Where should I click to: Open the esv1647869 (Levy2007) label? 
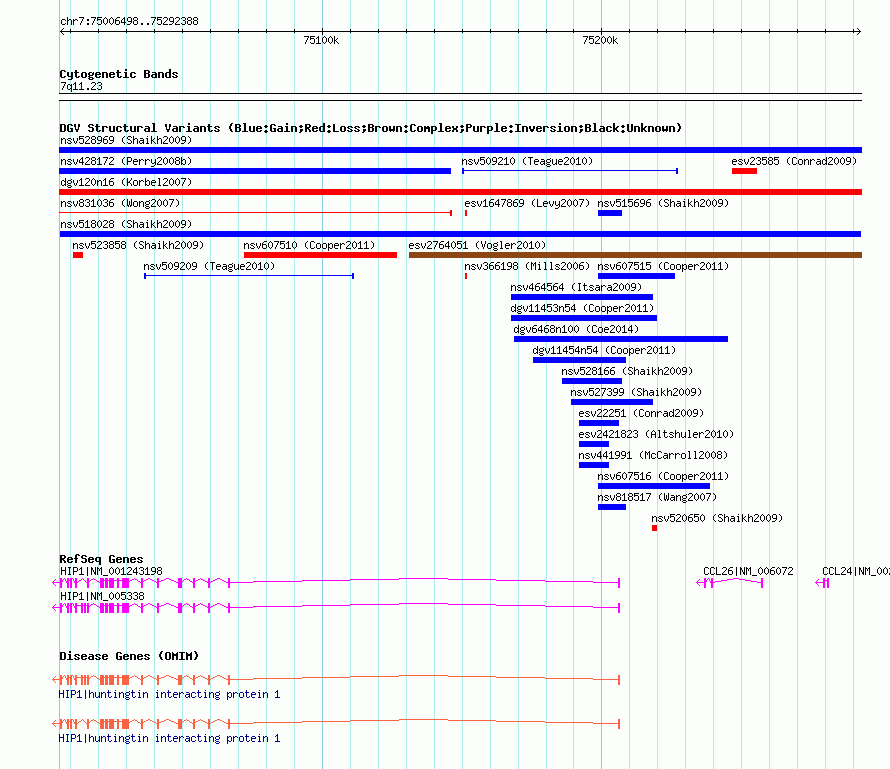click(x=527, y=203)
